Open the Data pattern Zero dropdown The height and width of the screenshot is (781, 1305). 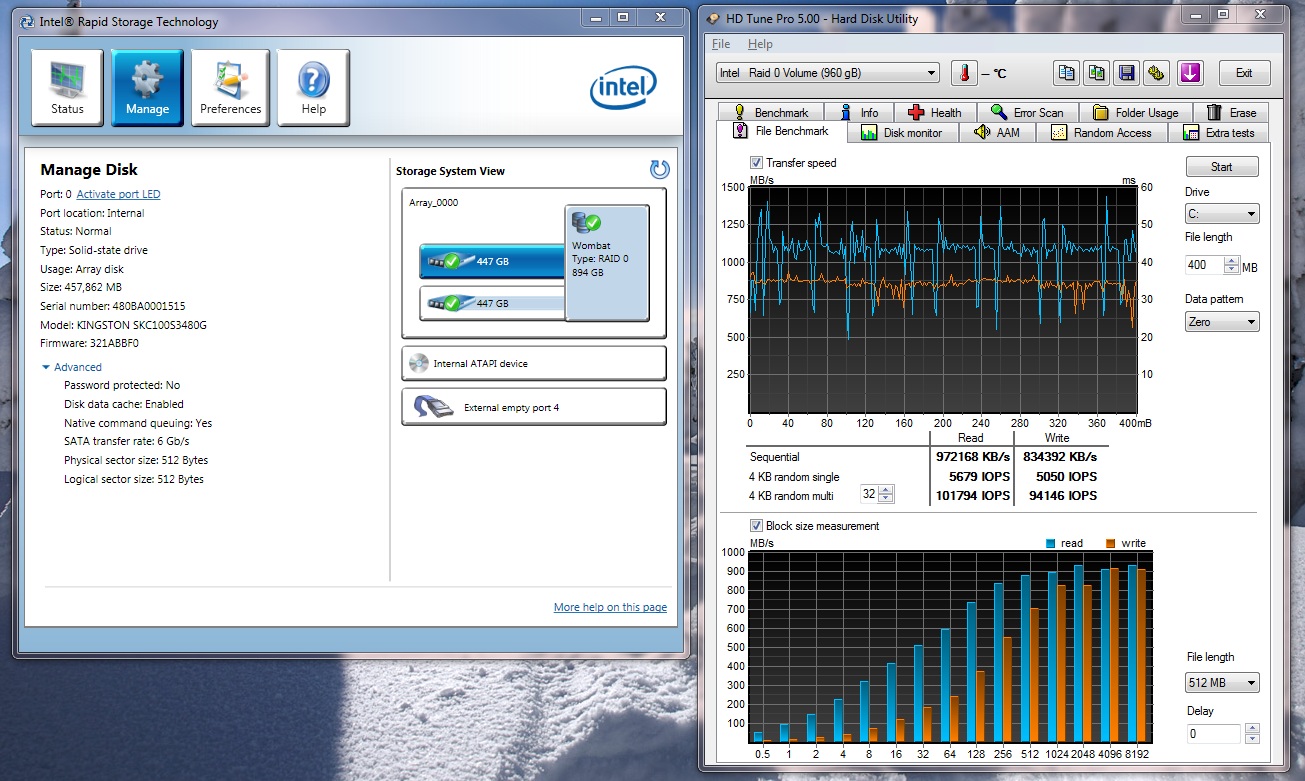1222,322
